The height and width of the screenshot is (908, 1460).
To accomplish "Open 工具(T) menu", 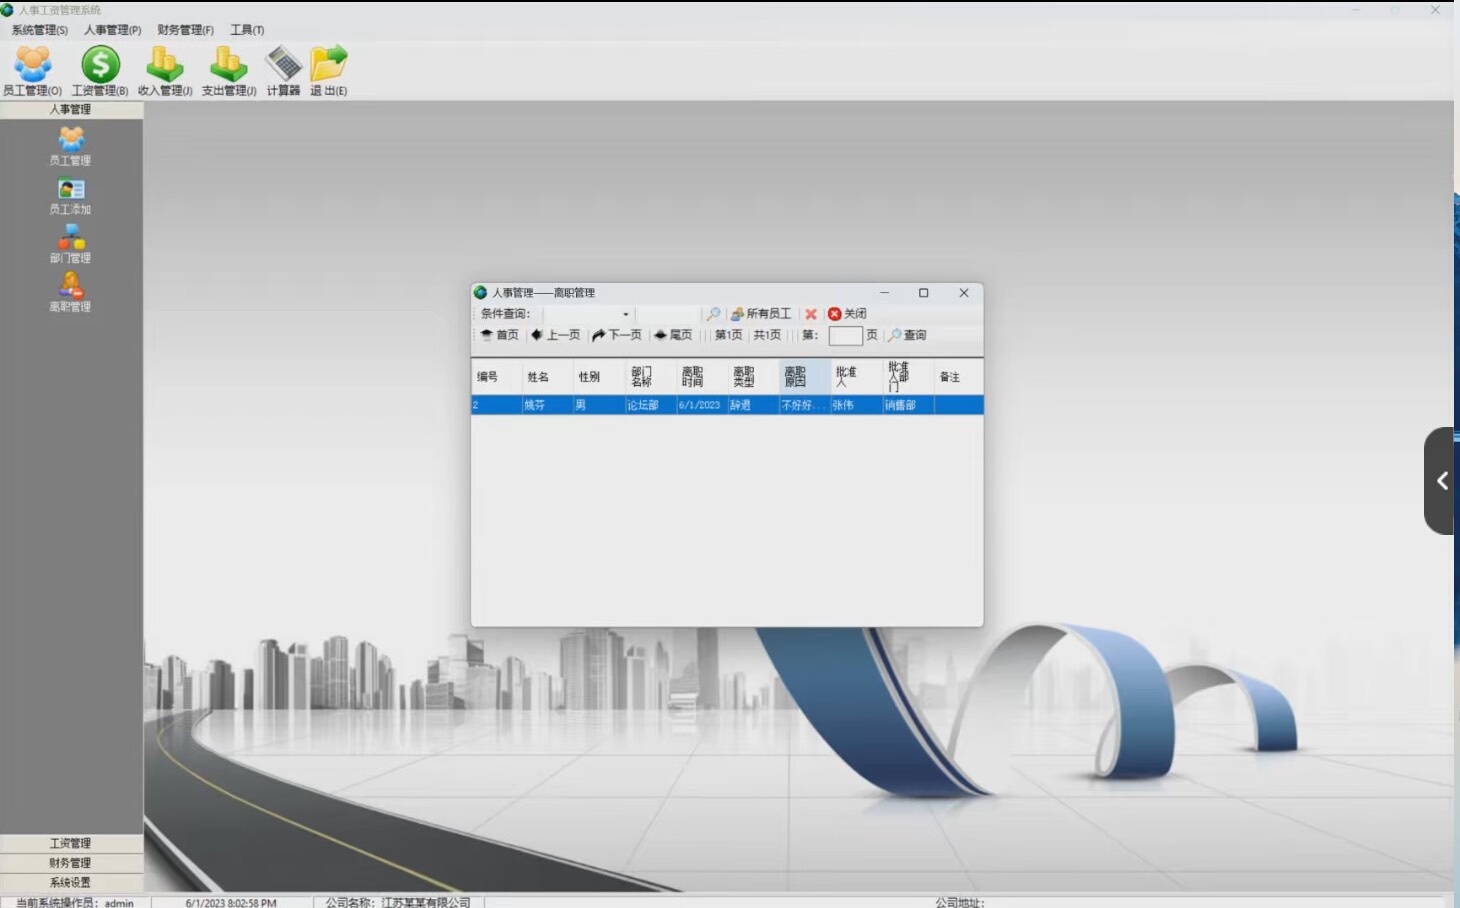I will coord(248,30).
